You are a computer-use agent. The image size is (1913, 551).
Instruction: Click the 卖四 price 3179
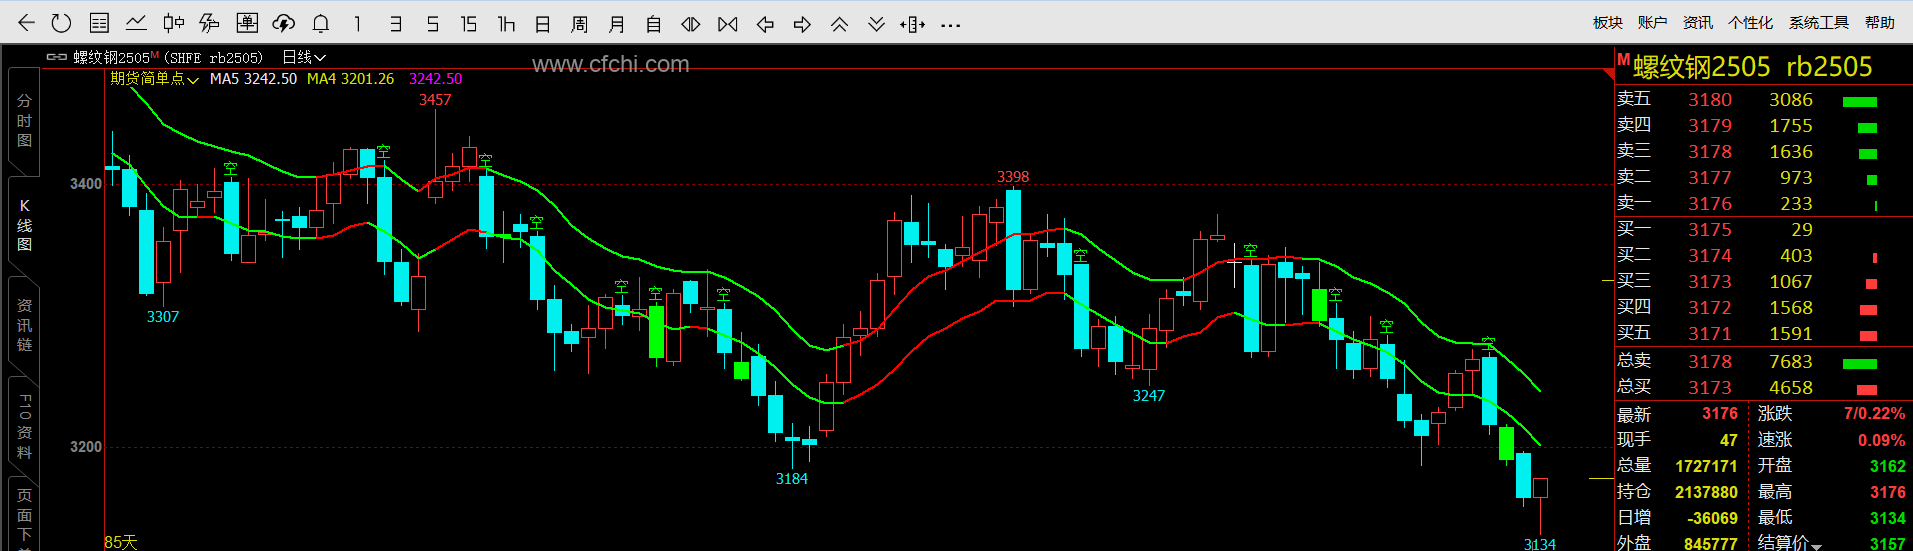coord(1710,126)
